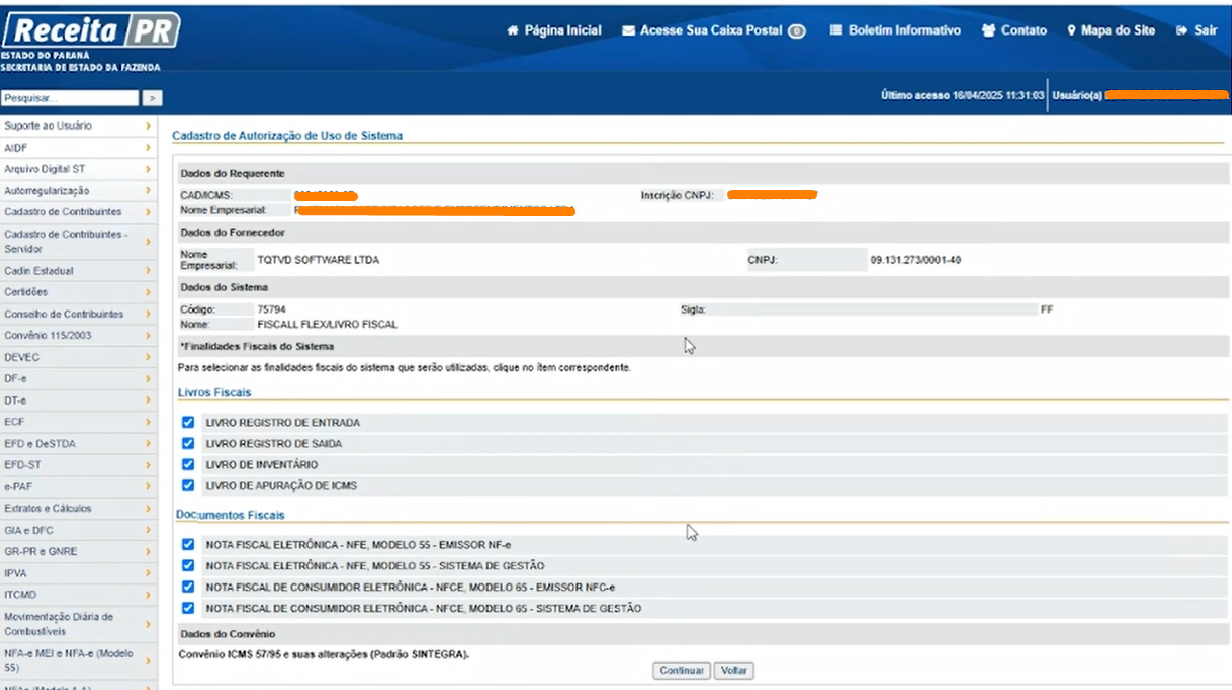Click Sair to log out
1232x690 pixels.
[x=1206, y=31]
